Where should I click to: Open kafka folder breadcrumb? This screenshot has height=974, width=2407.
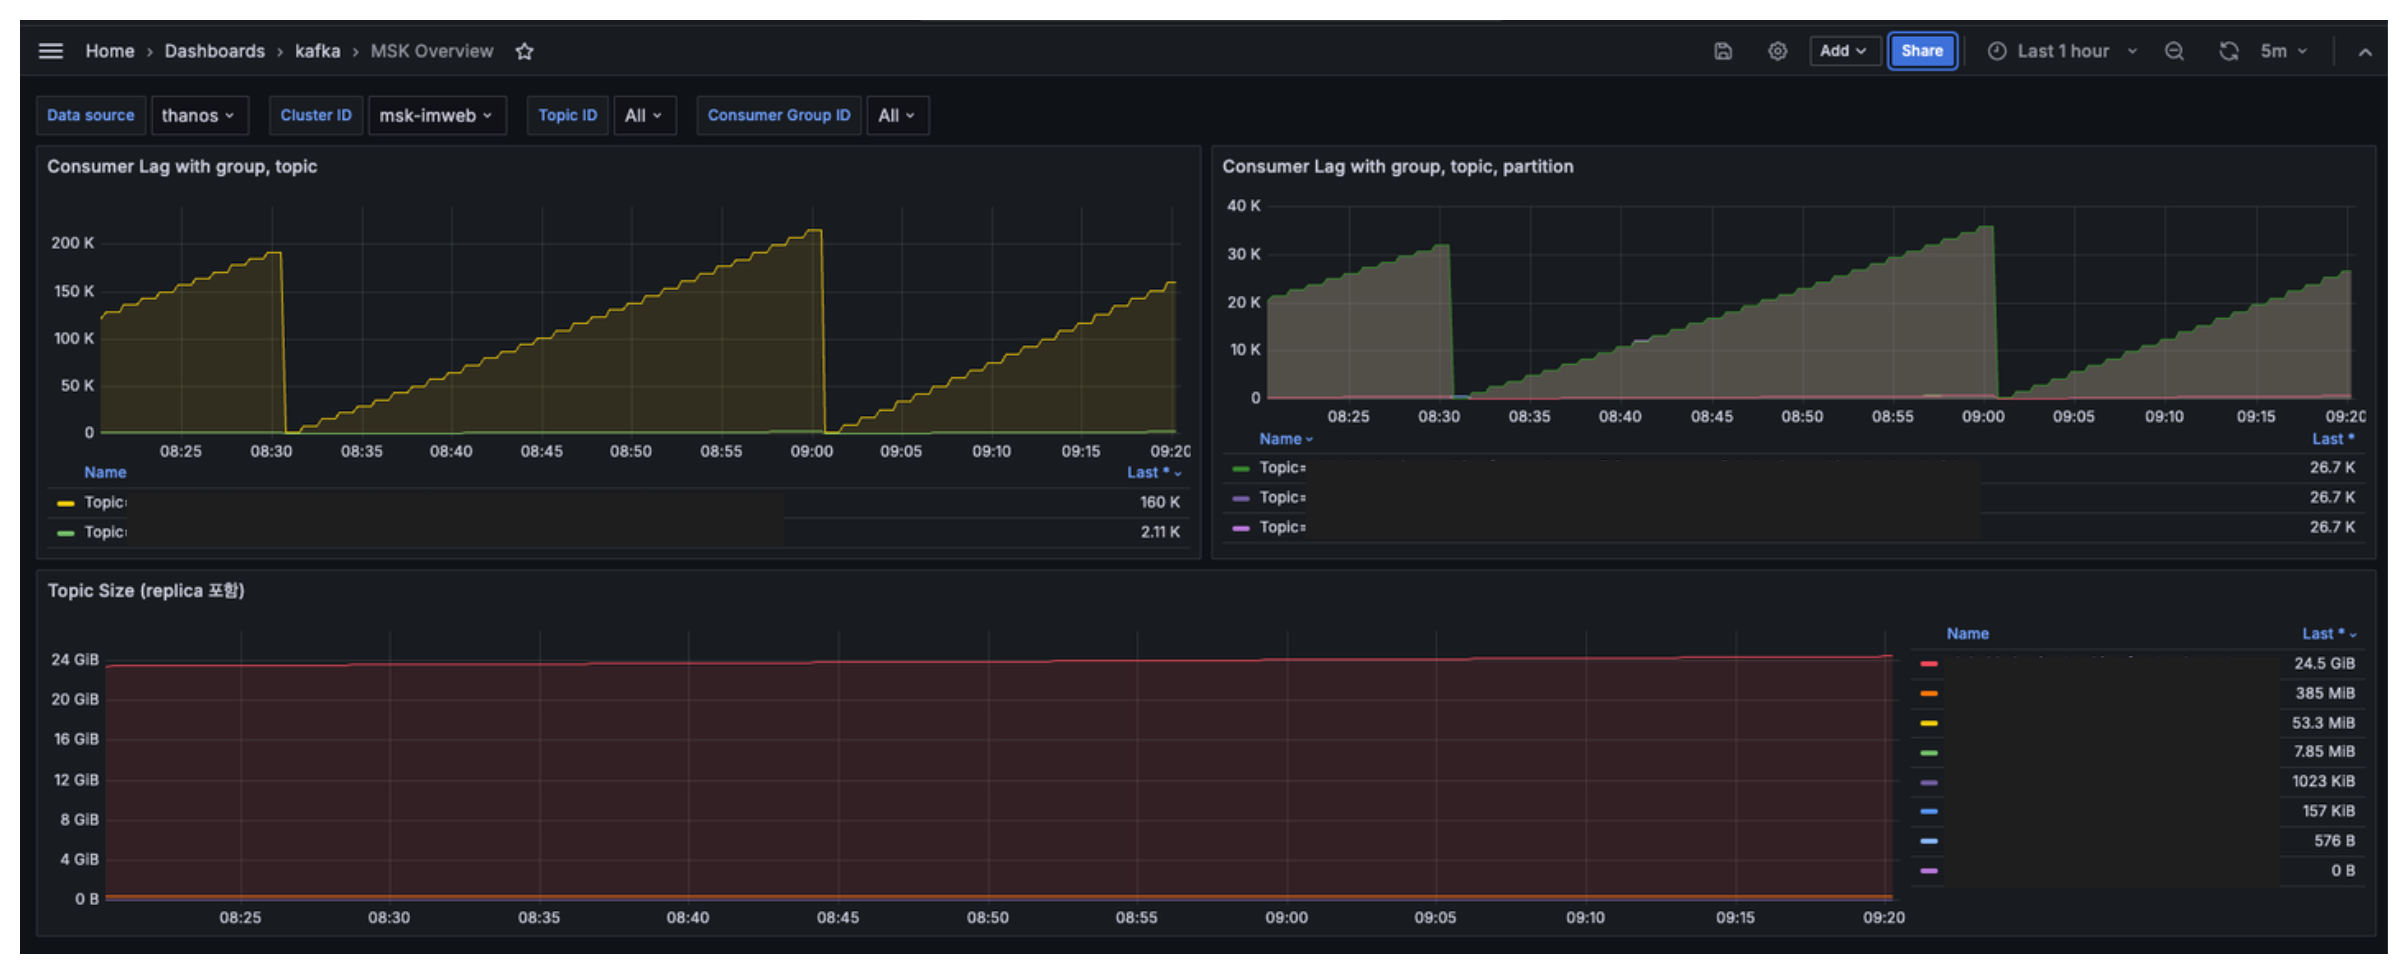tap(317, 51)
